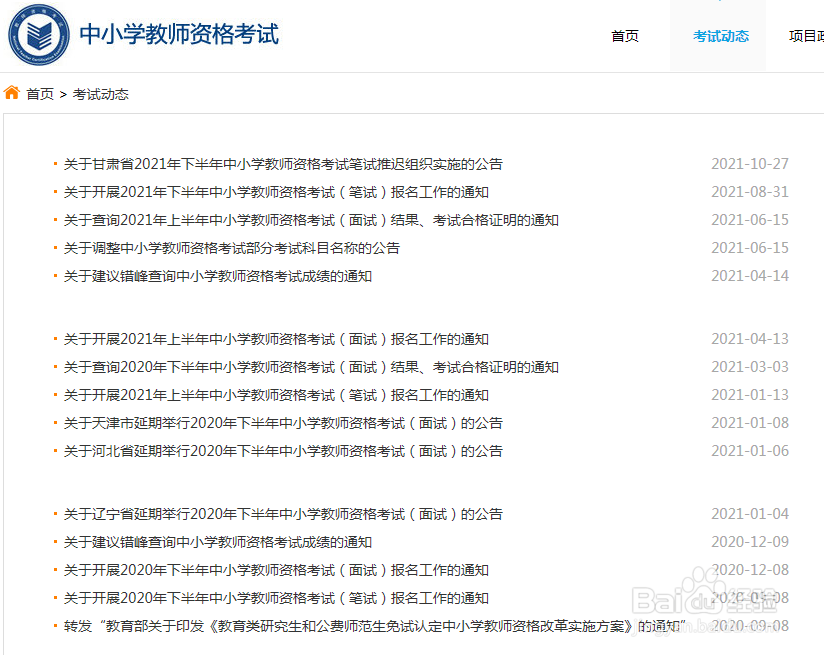Viewport: 824px width, 655px height.
Task: Select the 考试动态 navigation tab
Action: click(722, 36)
